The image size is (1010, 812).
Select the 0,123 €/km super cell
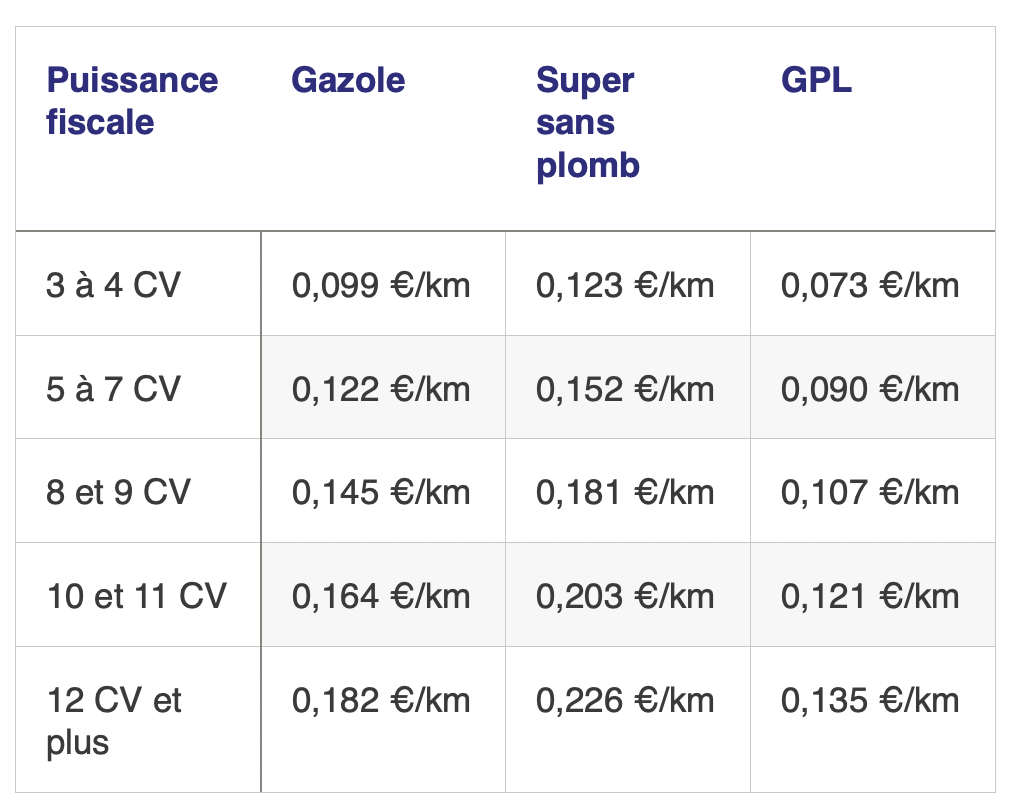point(625,285)
